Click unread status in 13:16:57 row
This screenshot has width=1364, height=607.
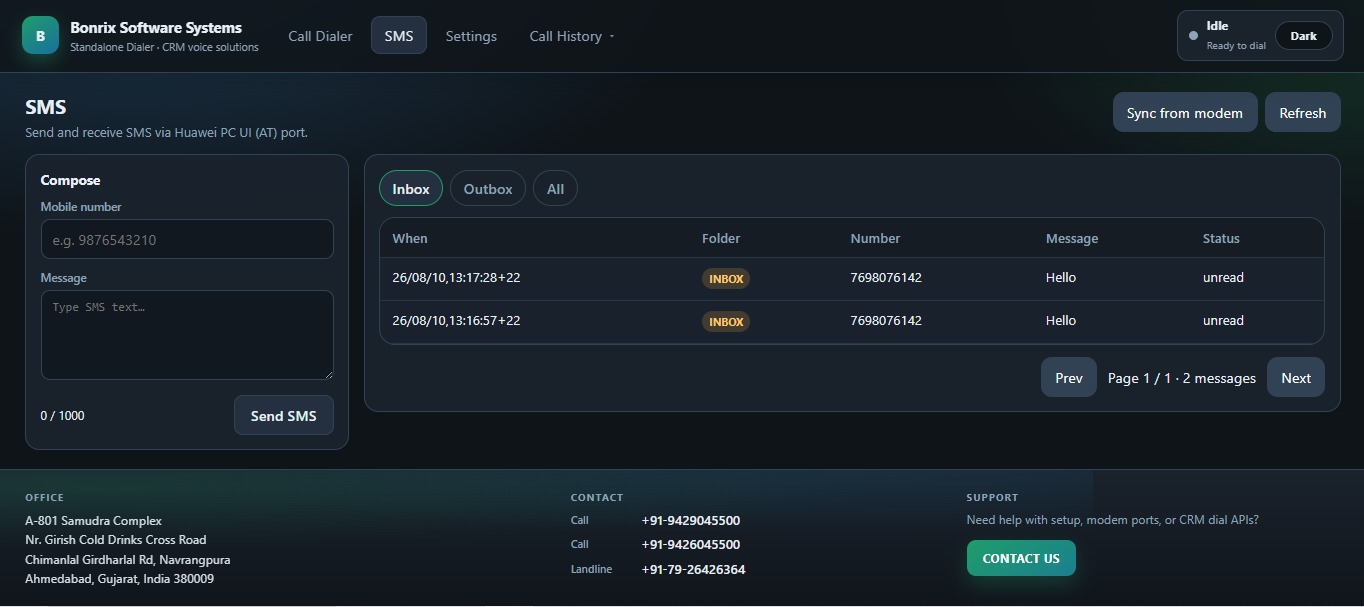(1223, 321)
